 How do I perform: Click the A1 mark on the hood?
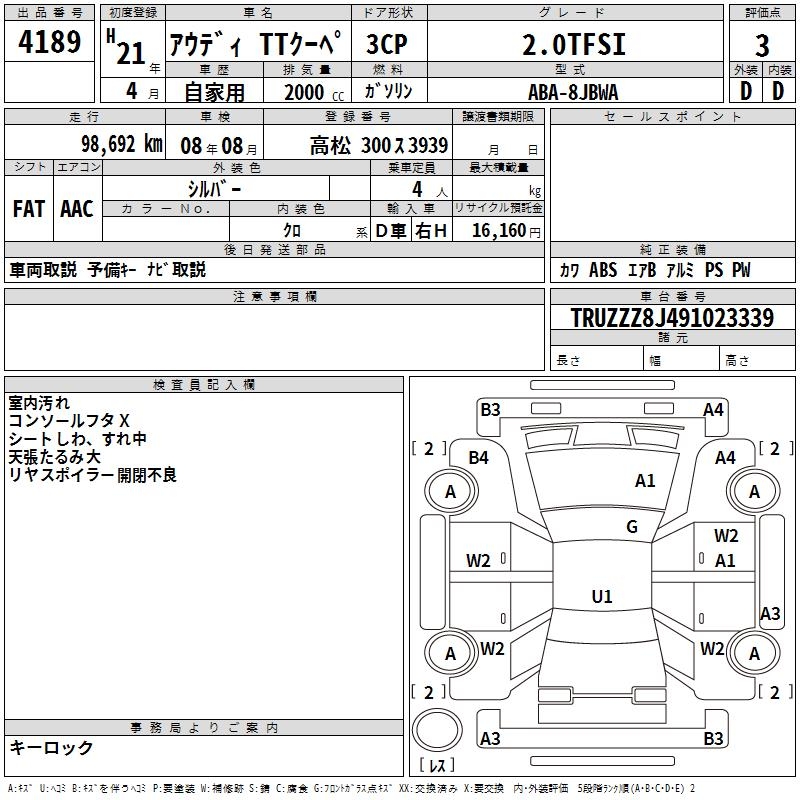tap(645, 481)
